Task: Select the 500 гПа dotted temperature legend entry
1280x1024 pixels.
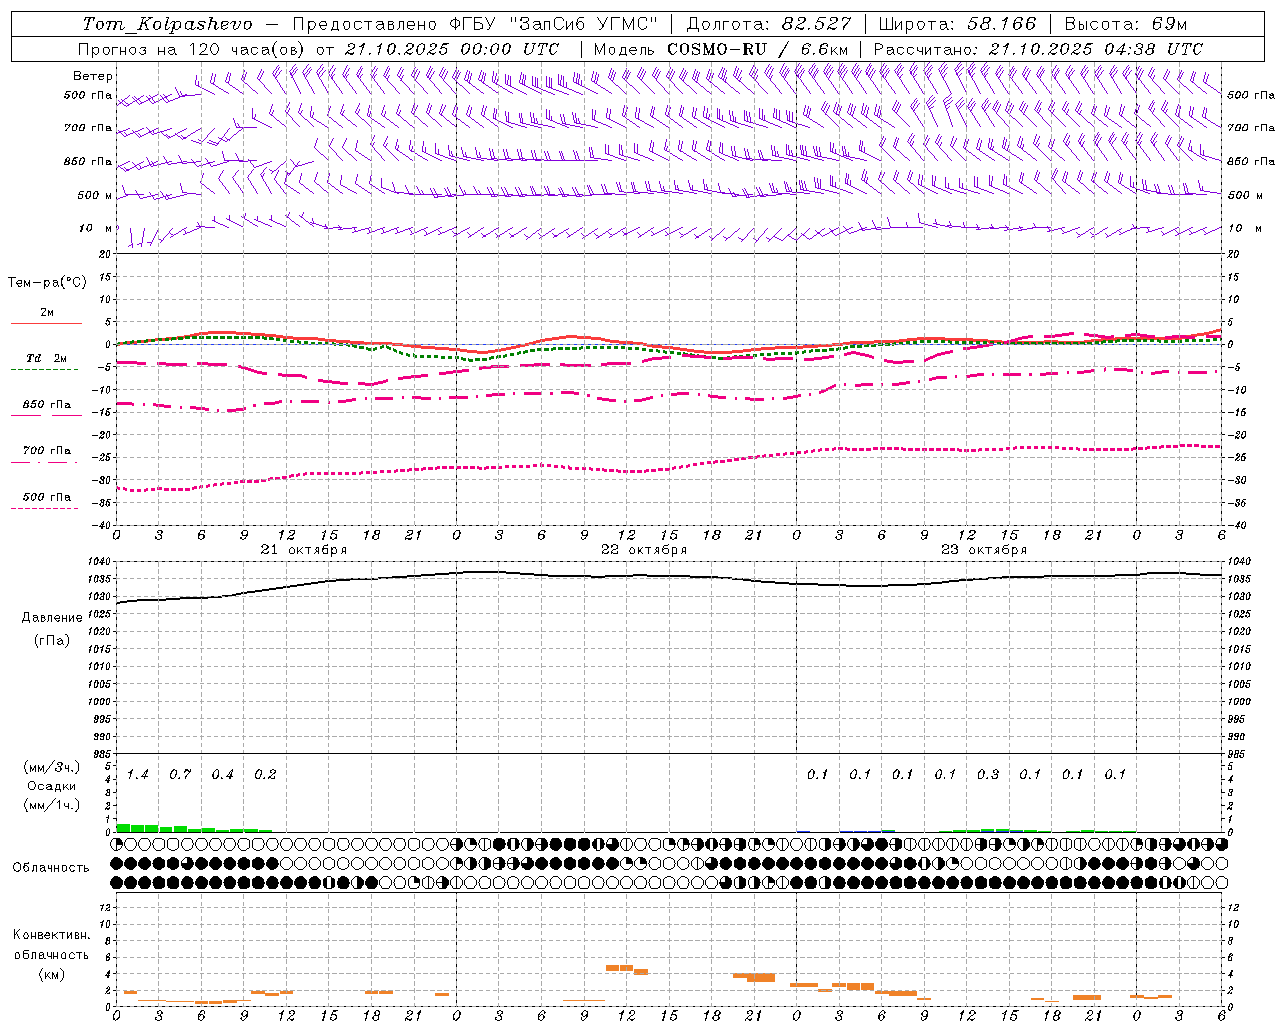Action: pos(46,497)
